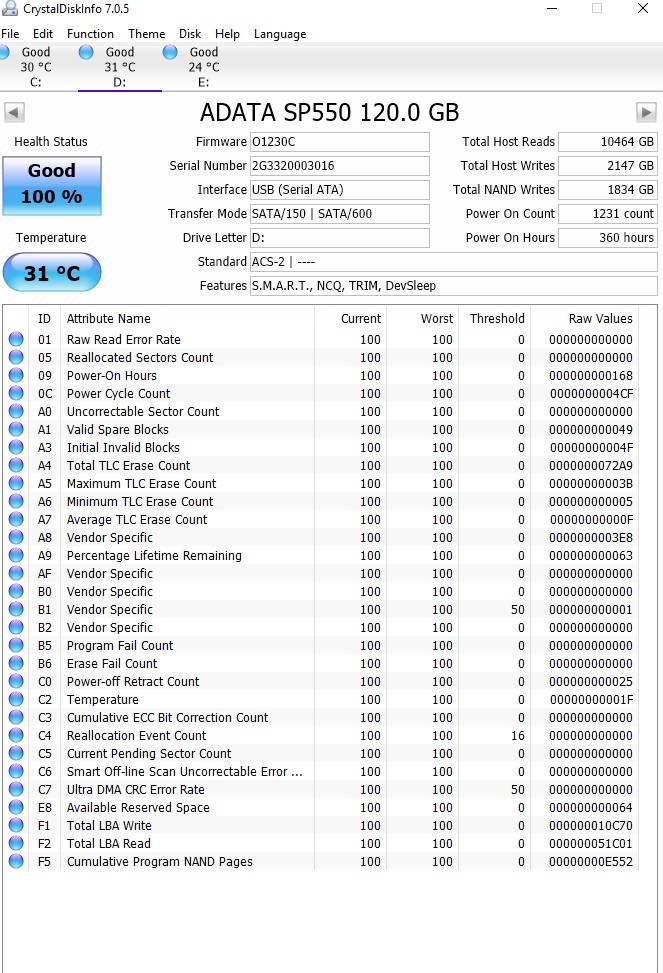
Task: Click the Good 100 % health status button
Action: (x=52, y=186)
